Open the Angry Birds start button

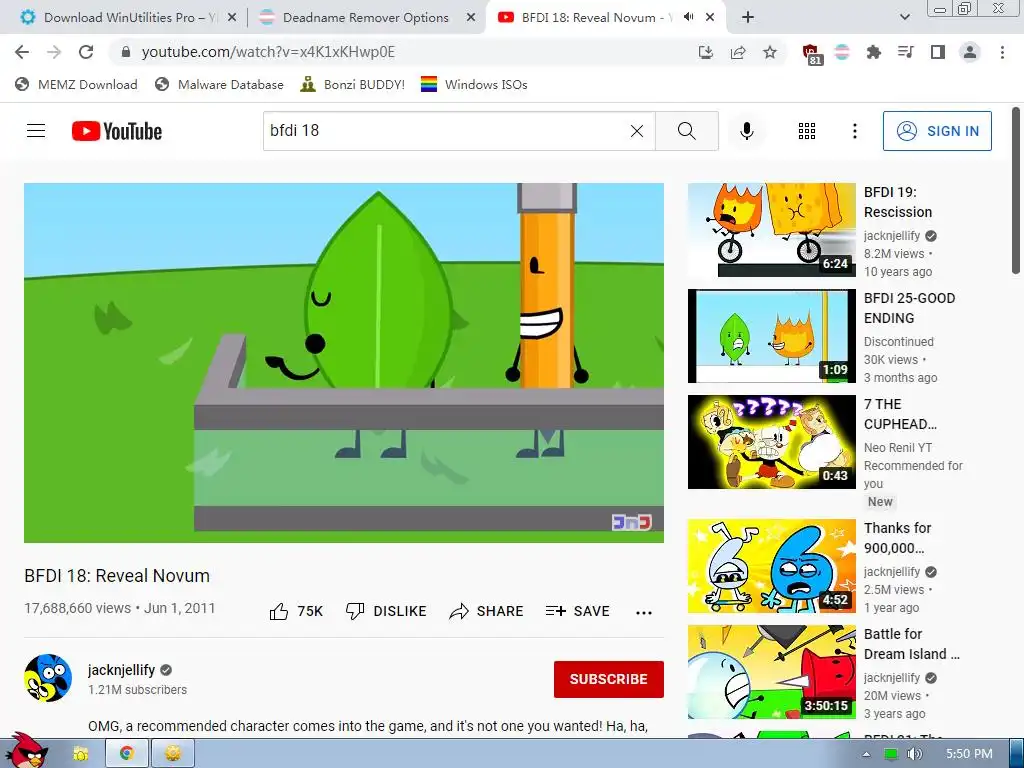tap(26, 750)
